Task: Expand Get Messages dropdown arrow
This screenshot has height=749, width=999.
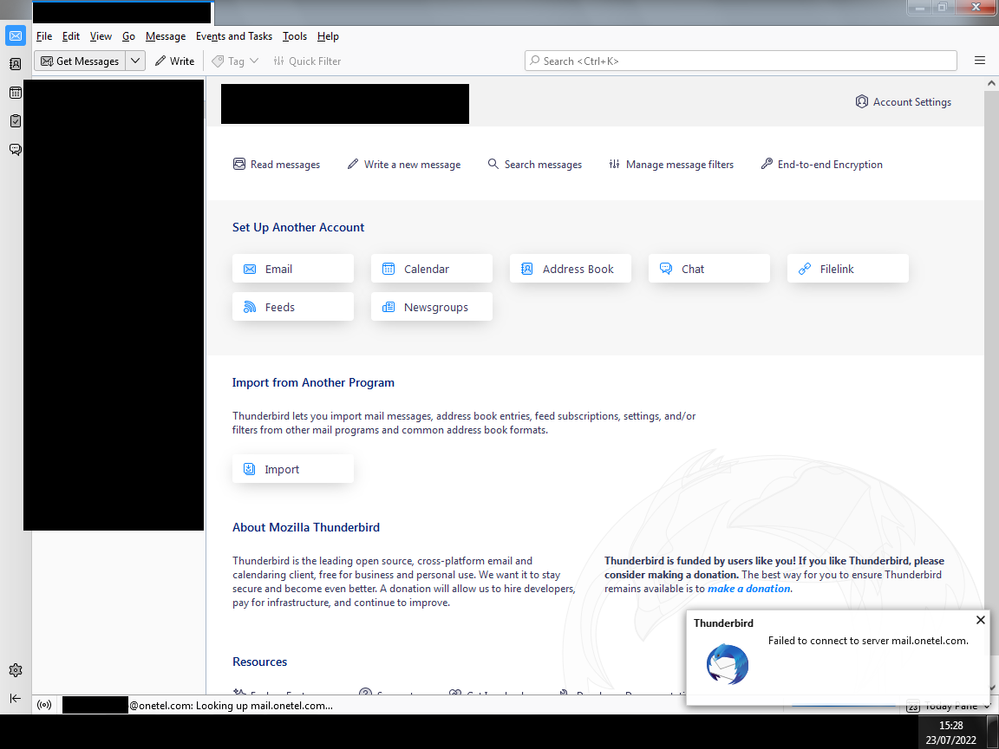Action: click(136, 61)
